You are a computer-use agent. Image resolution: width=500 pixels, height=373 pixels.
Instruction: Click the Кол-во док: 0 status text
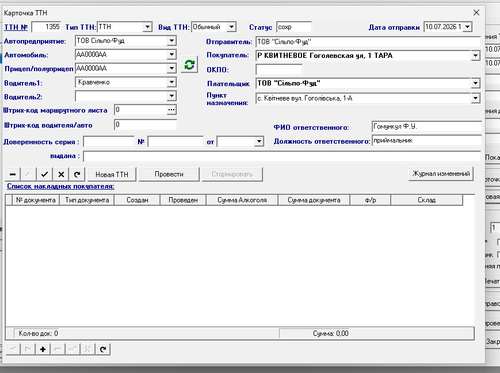(38, 333)
